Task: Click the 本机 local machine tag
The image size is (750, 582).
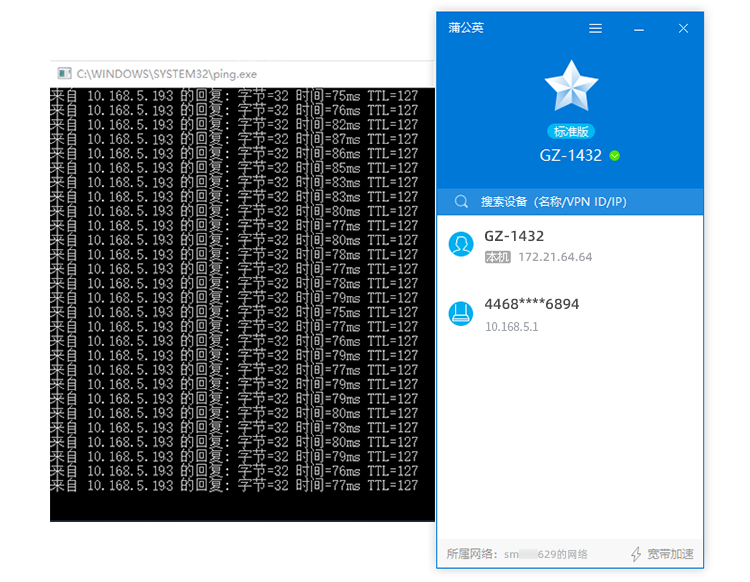Action: [497, 257]
